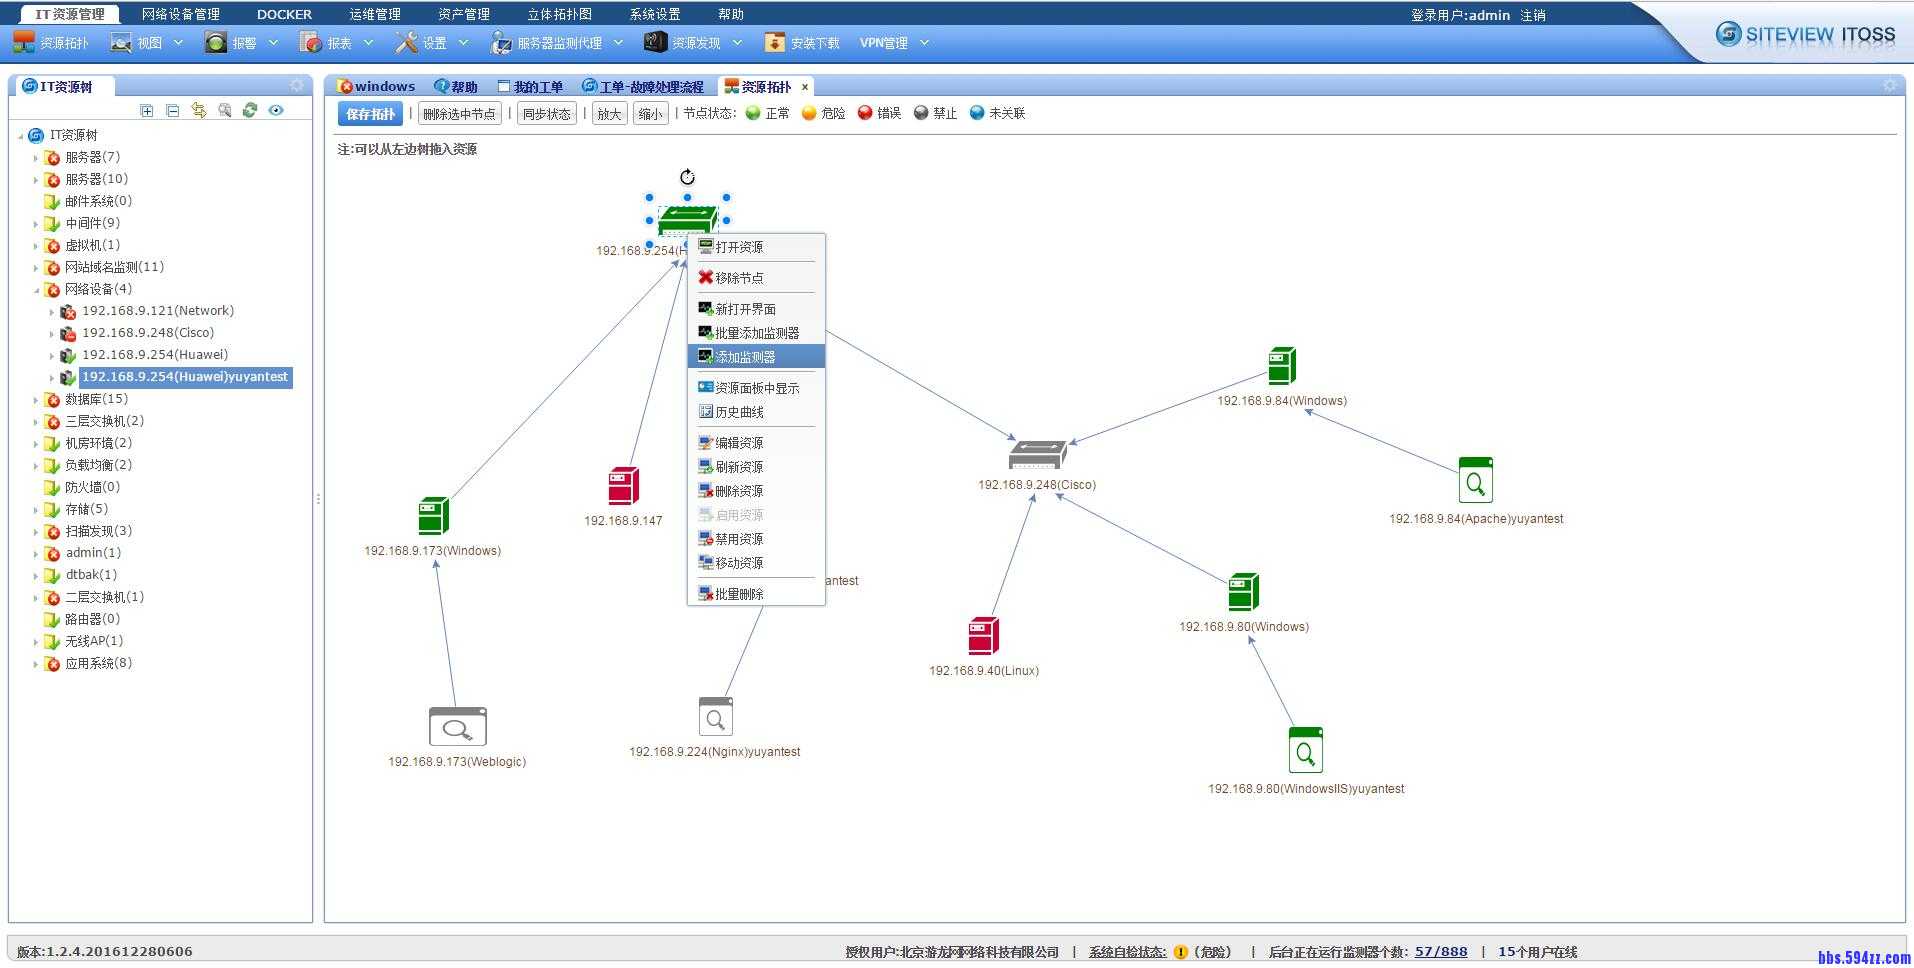Click the 安装下载 toolbar icon
Viewport: 1914px width, 968px height.
coord(802,42)
